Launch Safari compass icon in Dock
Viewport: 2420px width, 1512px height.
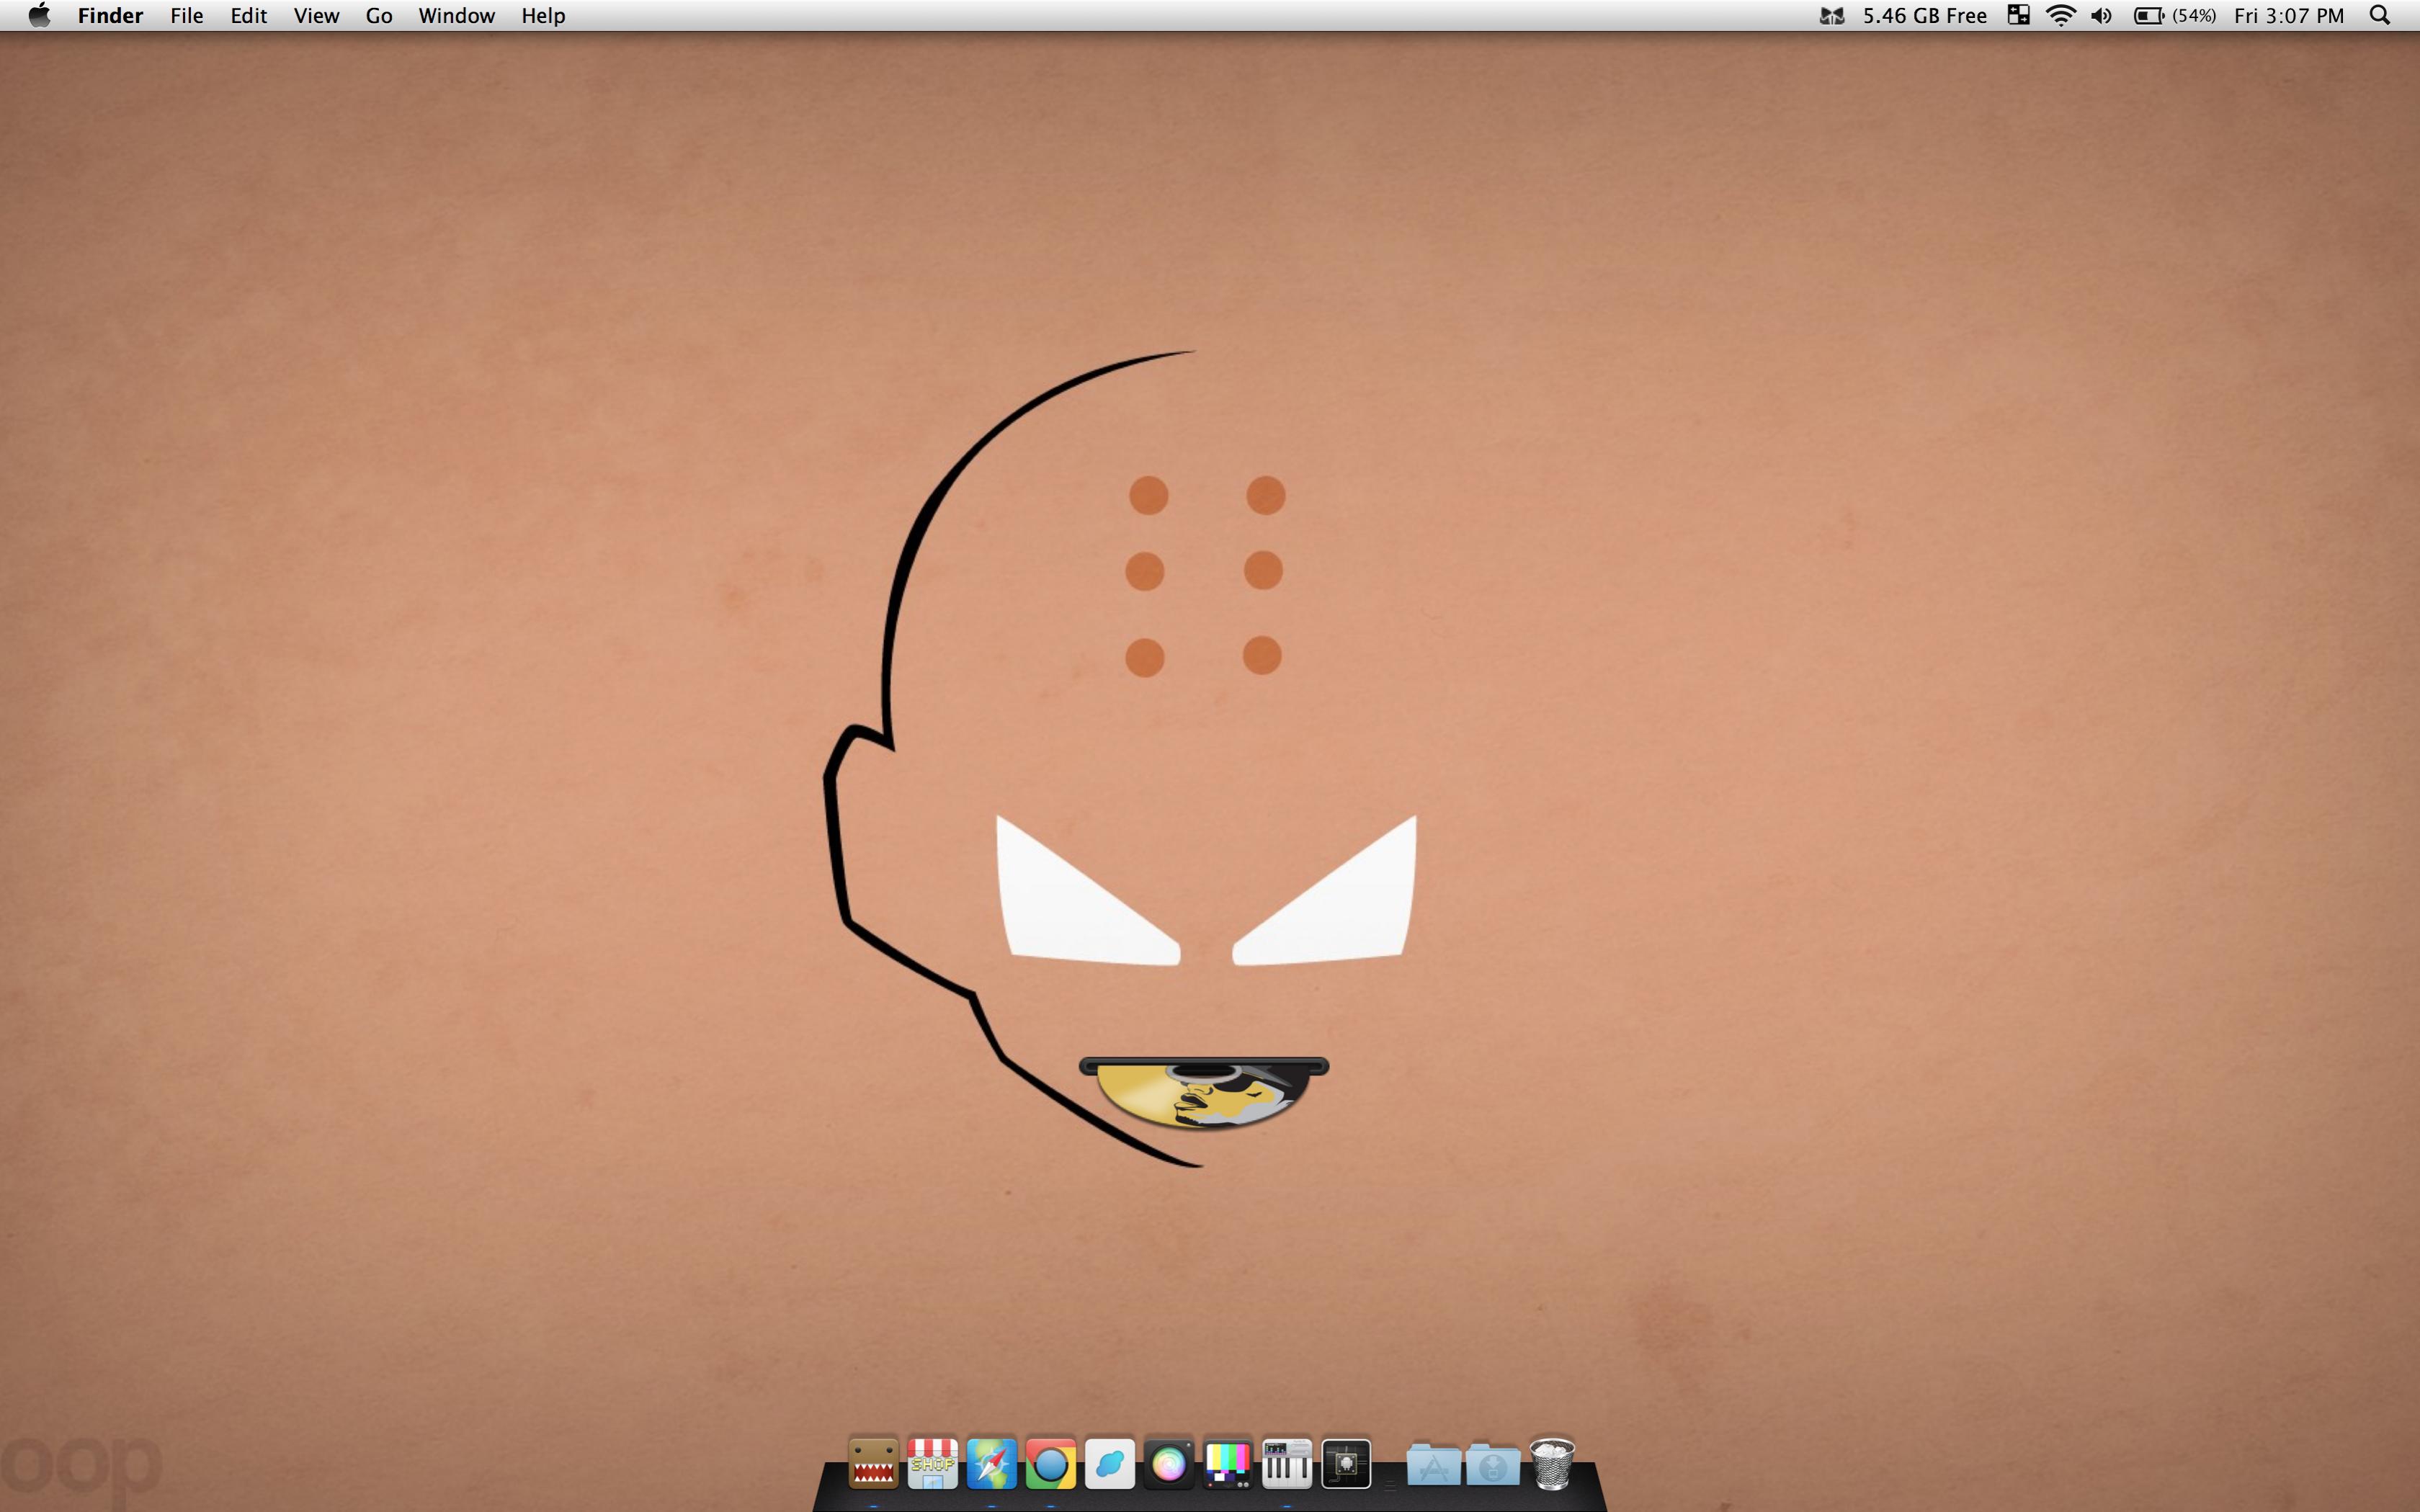tap(991, 1463)
